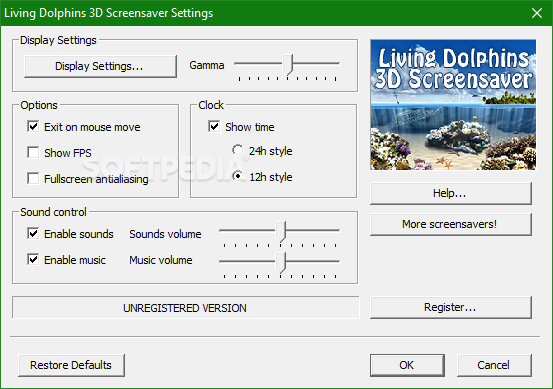The height and width of the screenshot is (389, 553).
Task: Click the Music volume slider thumb
Action: pos(281,263)
